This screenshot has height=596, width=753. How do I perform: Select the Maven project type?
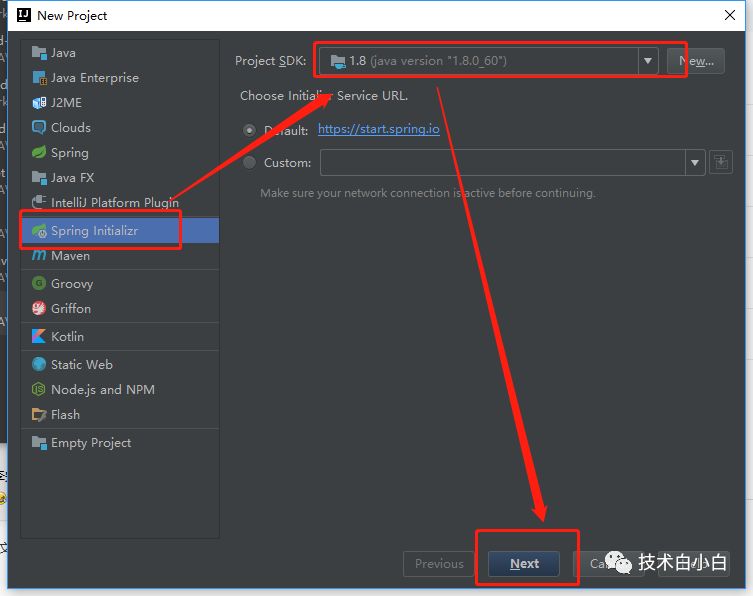120,256
